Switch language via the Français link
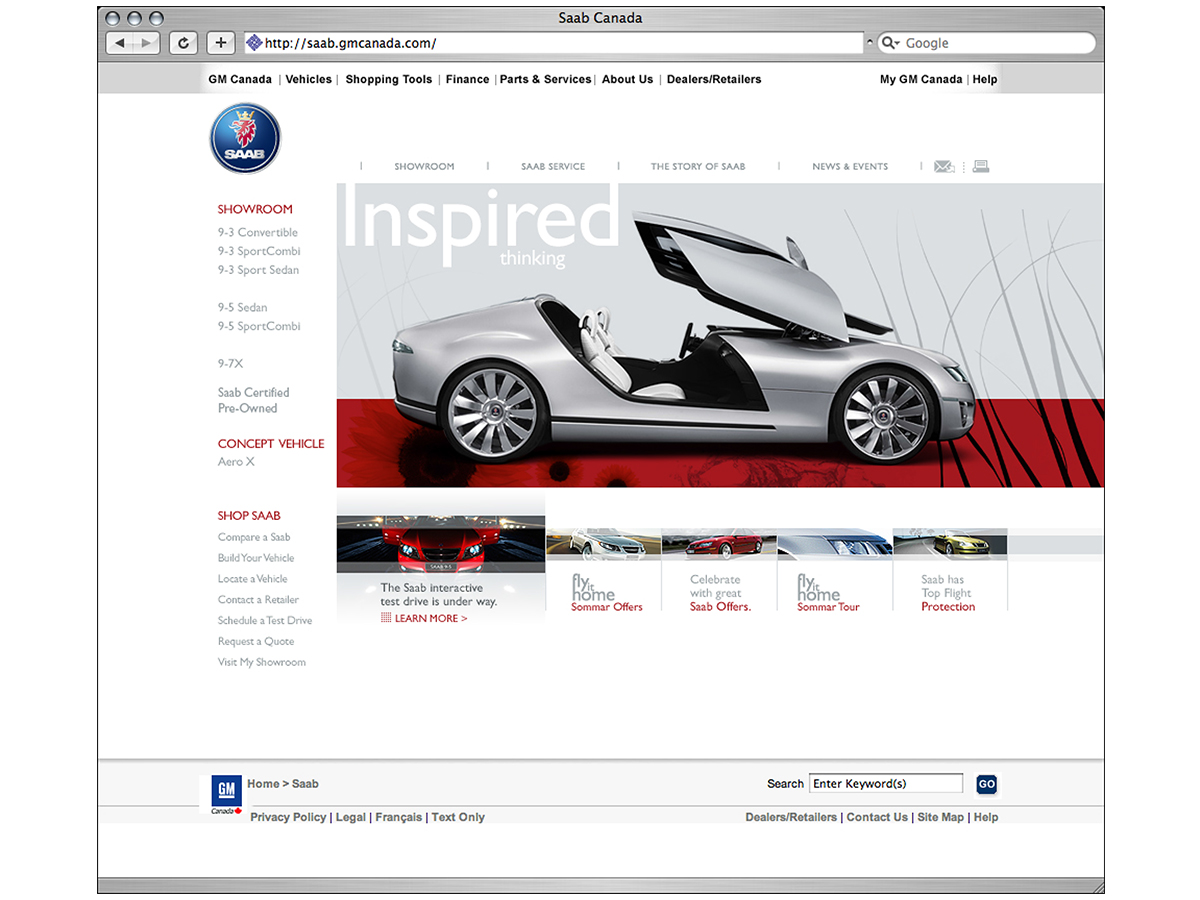The height and width of the screenshot is (900, 1200). 399,818
